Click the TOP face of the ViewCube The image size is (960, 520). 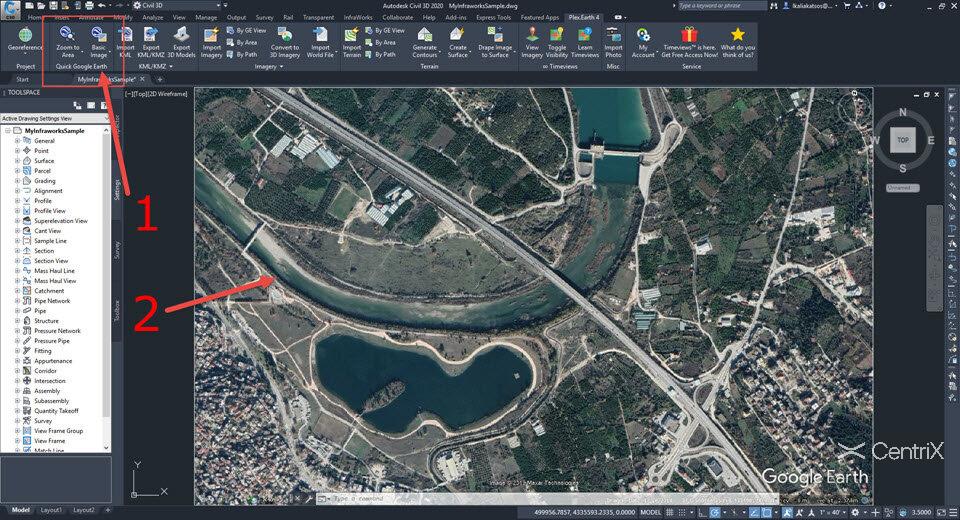click(x=902, y=141)
